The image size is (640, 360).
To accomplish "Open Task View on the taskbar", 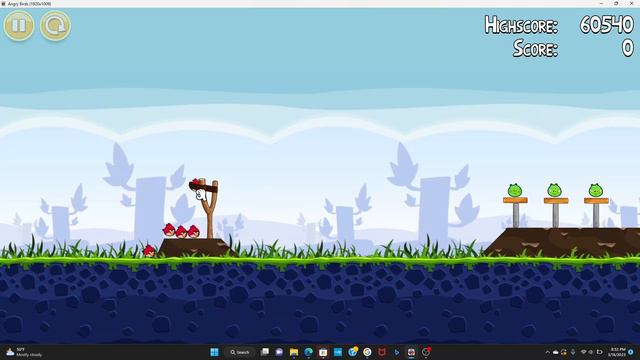I will (265, 352).
